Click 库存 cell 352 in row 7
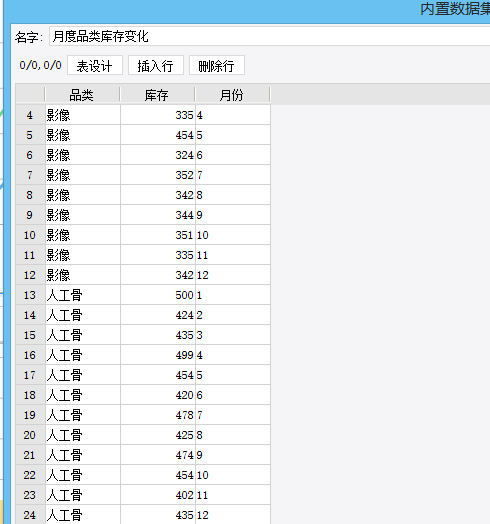This screenshot has width=490, height=524. click(x=158, y=175)
